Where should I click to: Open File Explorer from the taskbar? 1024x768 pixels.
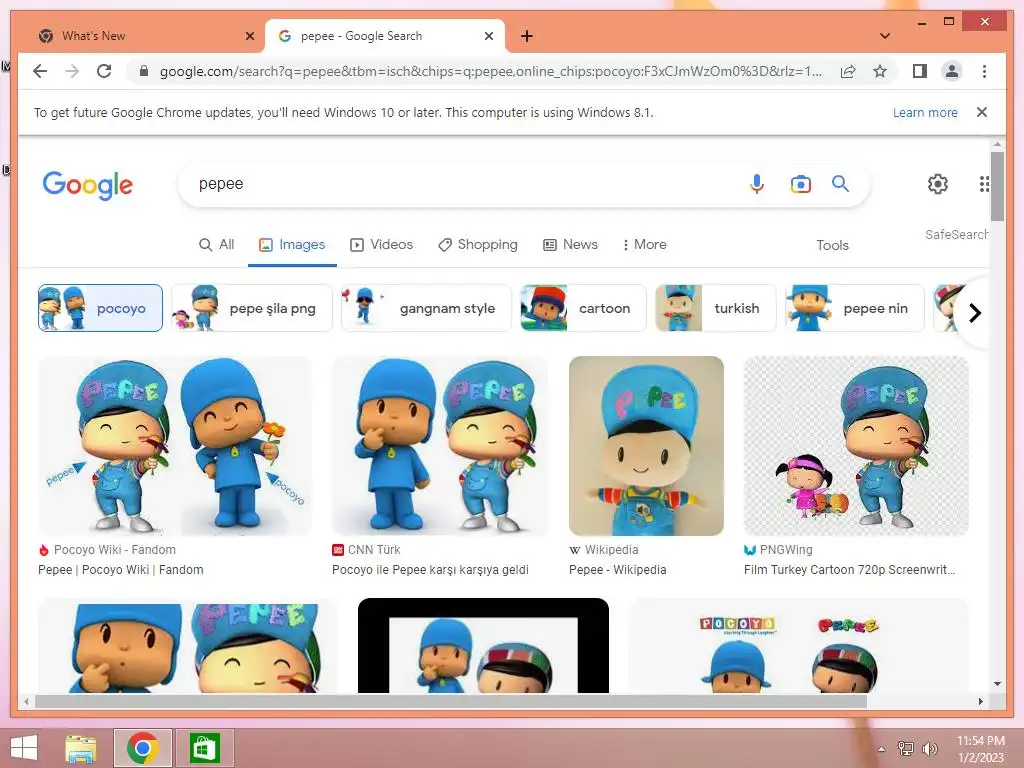coord(81,748)
